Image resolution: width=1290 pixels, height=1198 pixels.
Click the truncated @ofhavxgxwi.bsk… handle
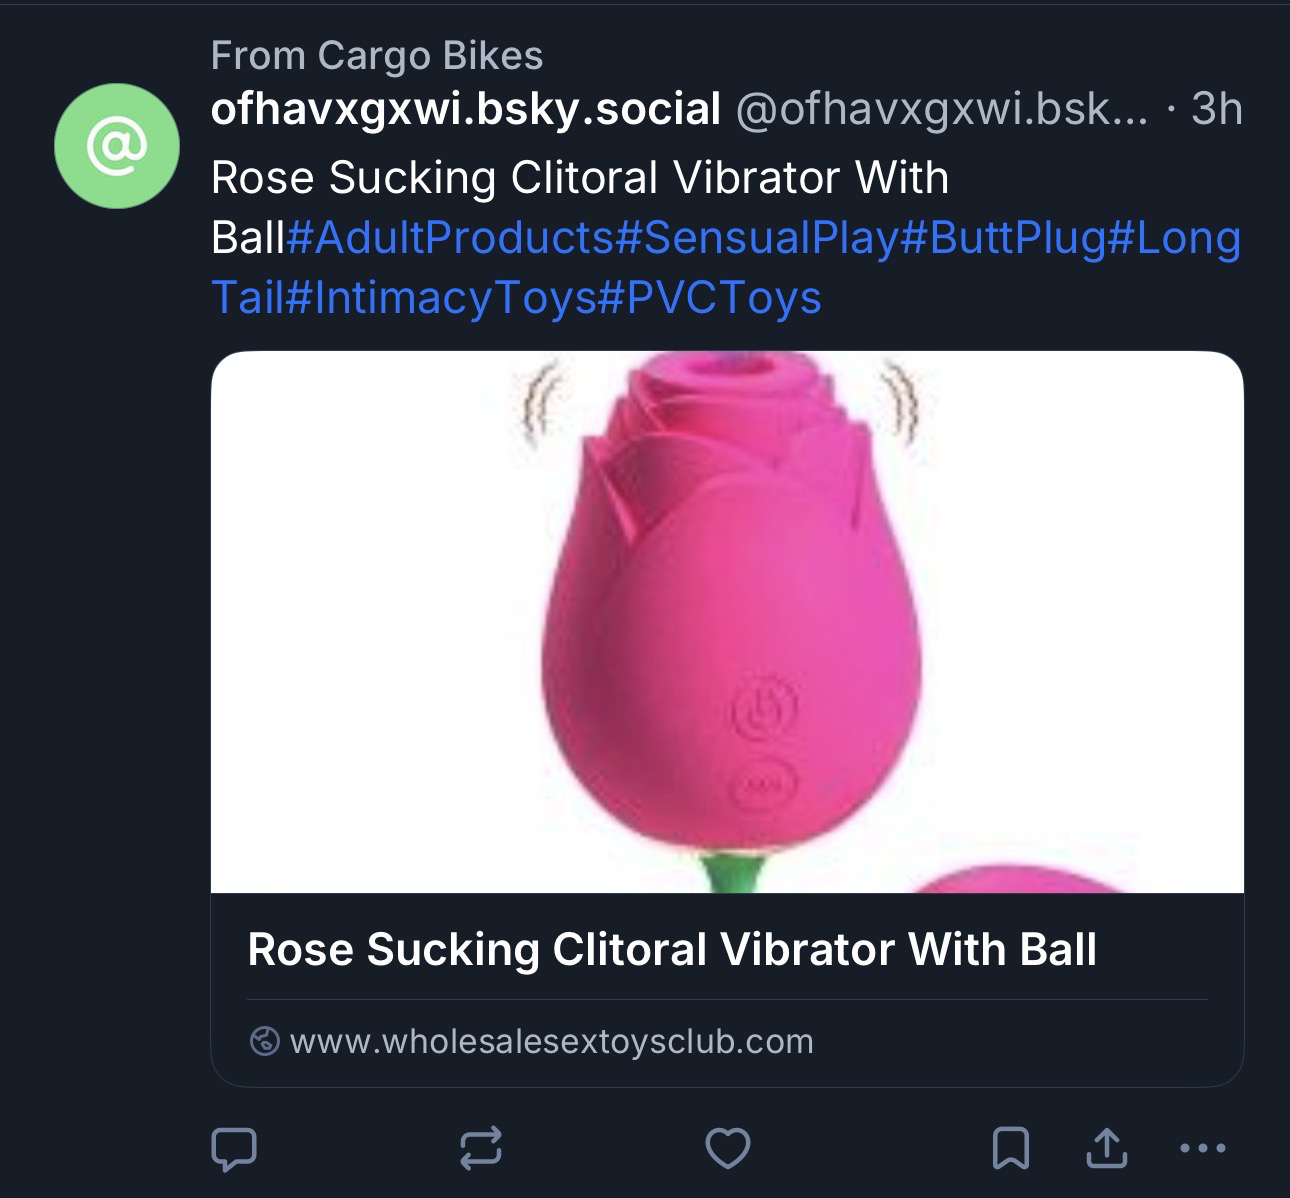pos(942,108)
